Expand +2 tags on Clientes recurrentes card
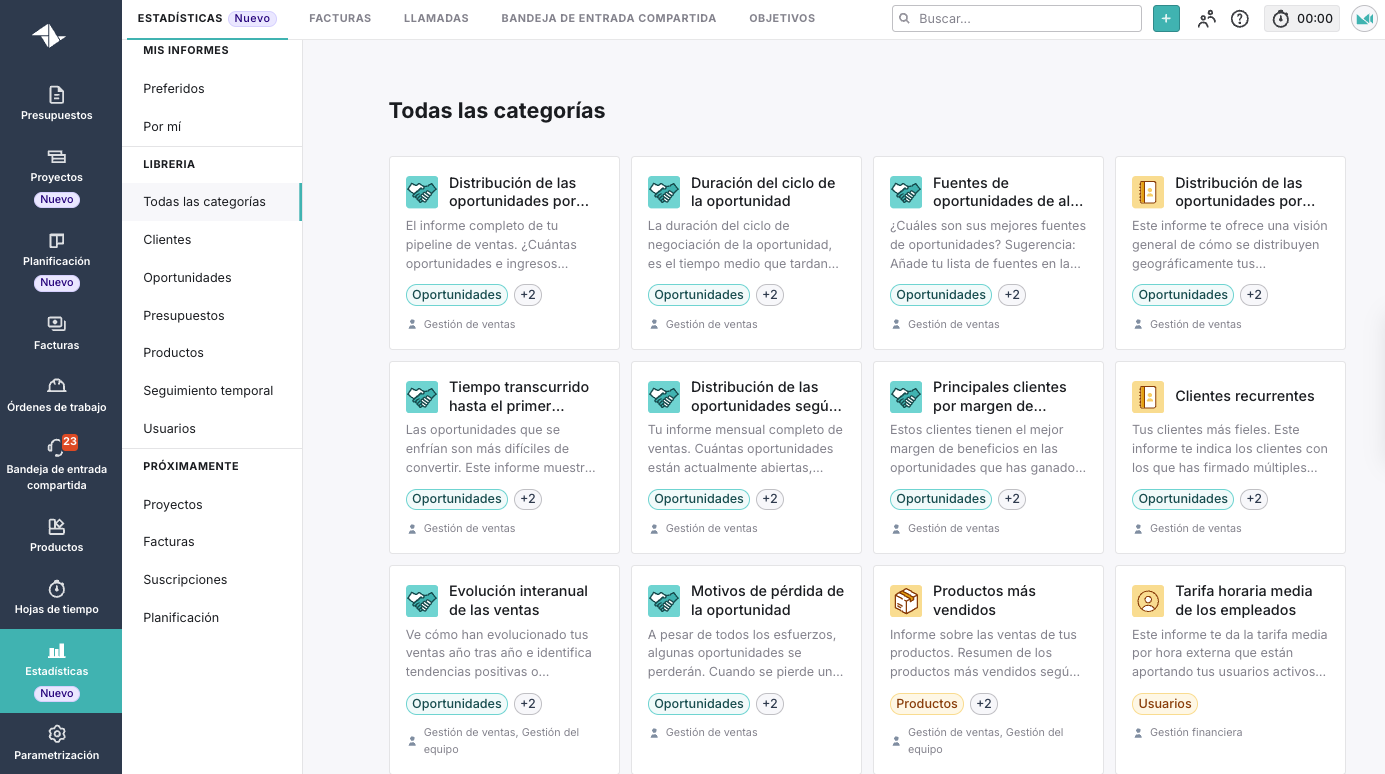 tap(1254, 499)
